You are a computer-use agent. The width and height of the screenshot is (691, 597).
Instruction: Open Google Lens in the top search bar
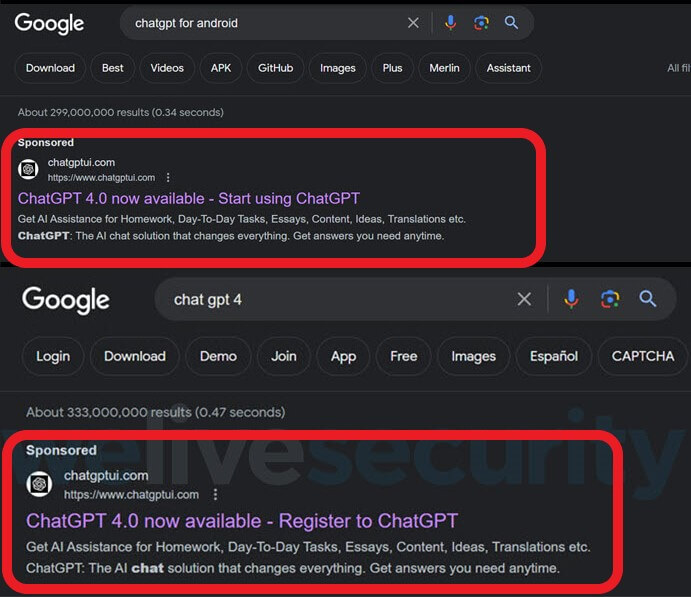coord(481,22)
